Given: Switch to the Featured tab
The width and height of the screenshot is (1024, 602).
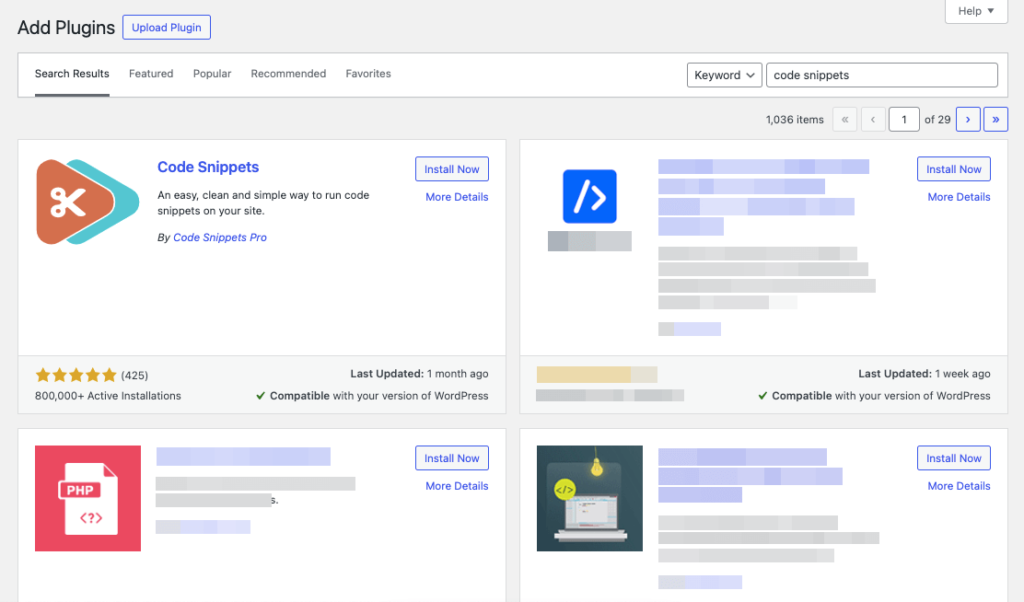Looking at the screenshot, I should (x=151, y=73).
